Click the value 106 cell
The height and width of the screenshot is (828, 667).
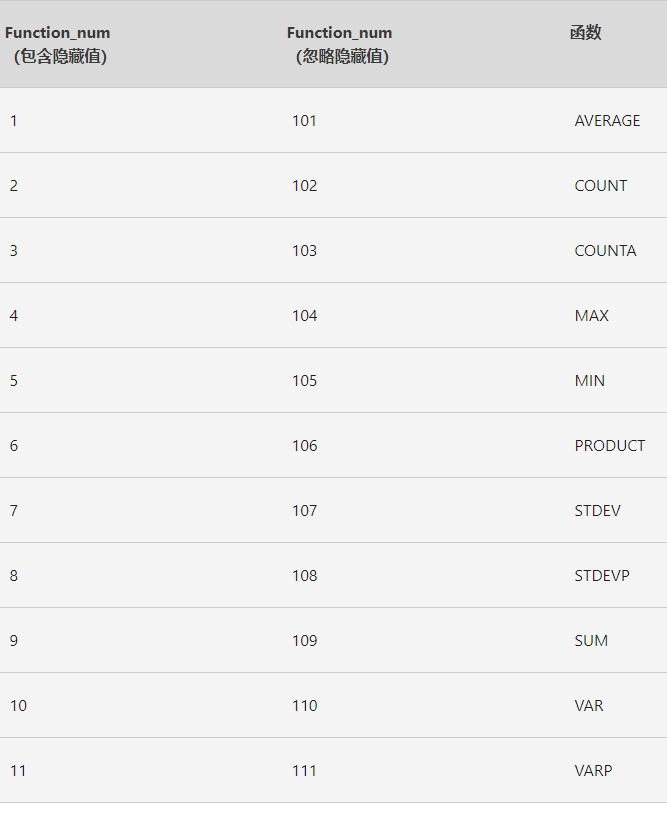(x=305, y=446)
